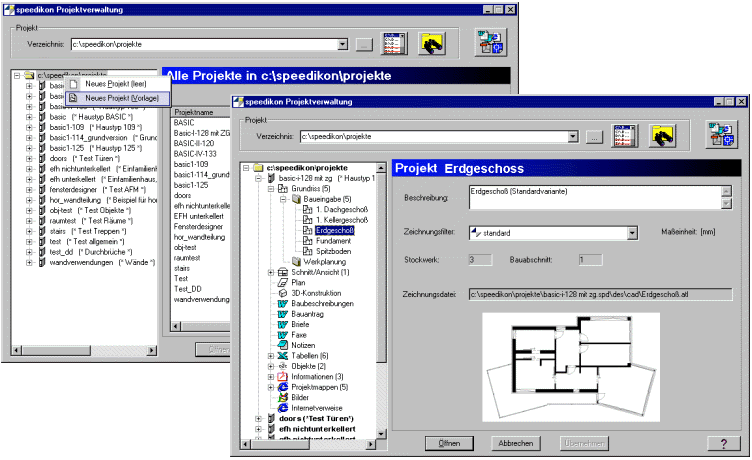This screenshot has width=752, height=460.
Task: Expand the Projektmappen (5) node
Action: (x=270, y=387)
